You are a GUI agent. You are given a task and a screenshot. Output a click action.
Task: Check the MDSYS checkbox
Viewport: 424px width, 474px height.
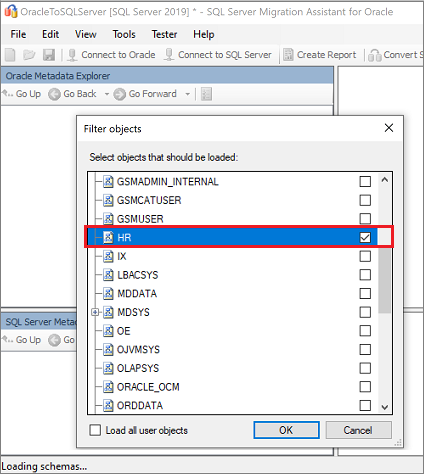pos(365,312)
